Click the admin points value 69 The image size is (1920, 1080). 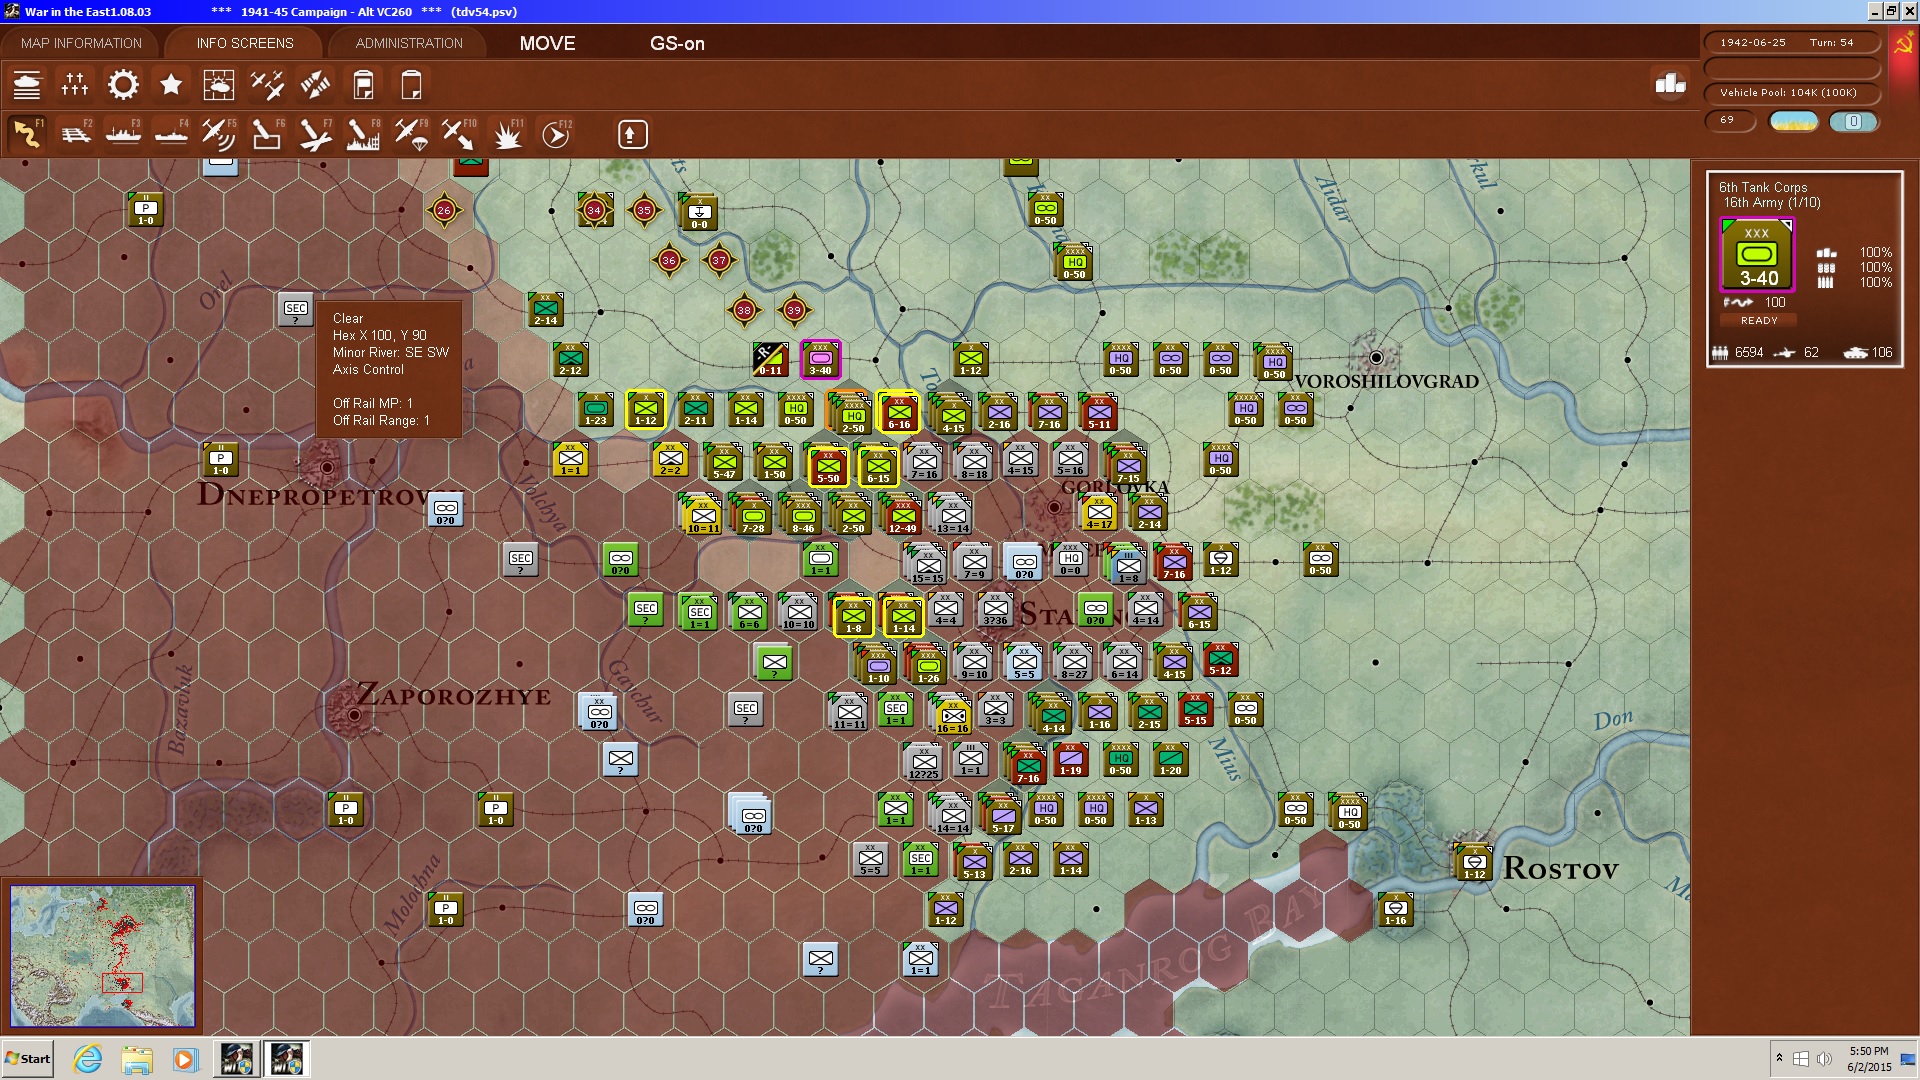point(1730,120)
